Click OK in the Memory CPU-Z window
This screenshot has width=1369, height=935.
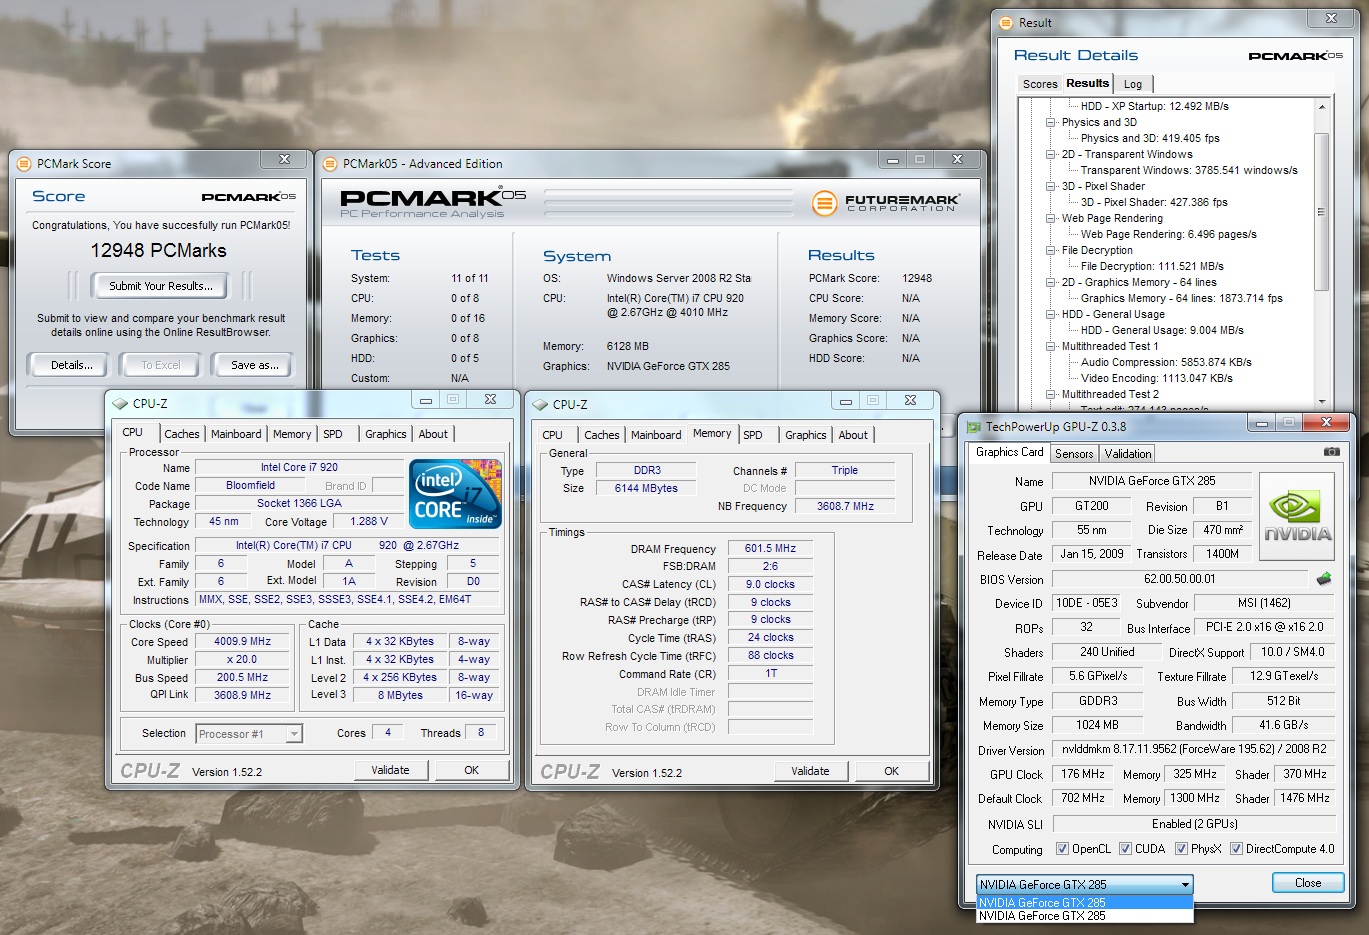pos(892,771)
